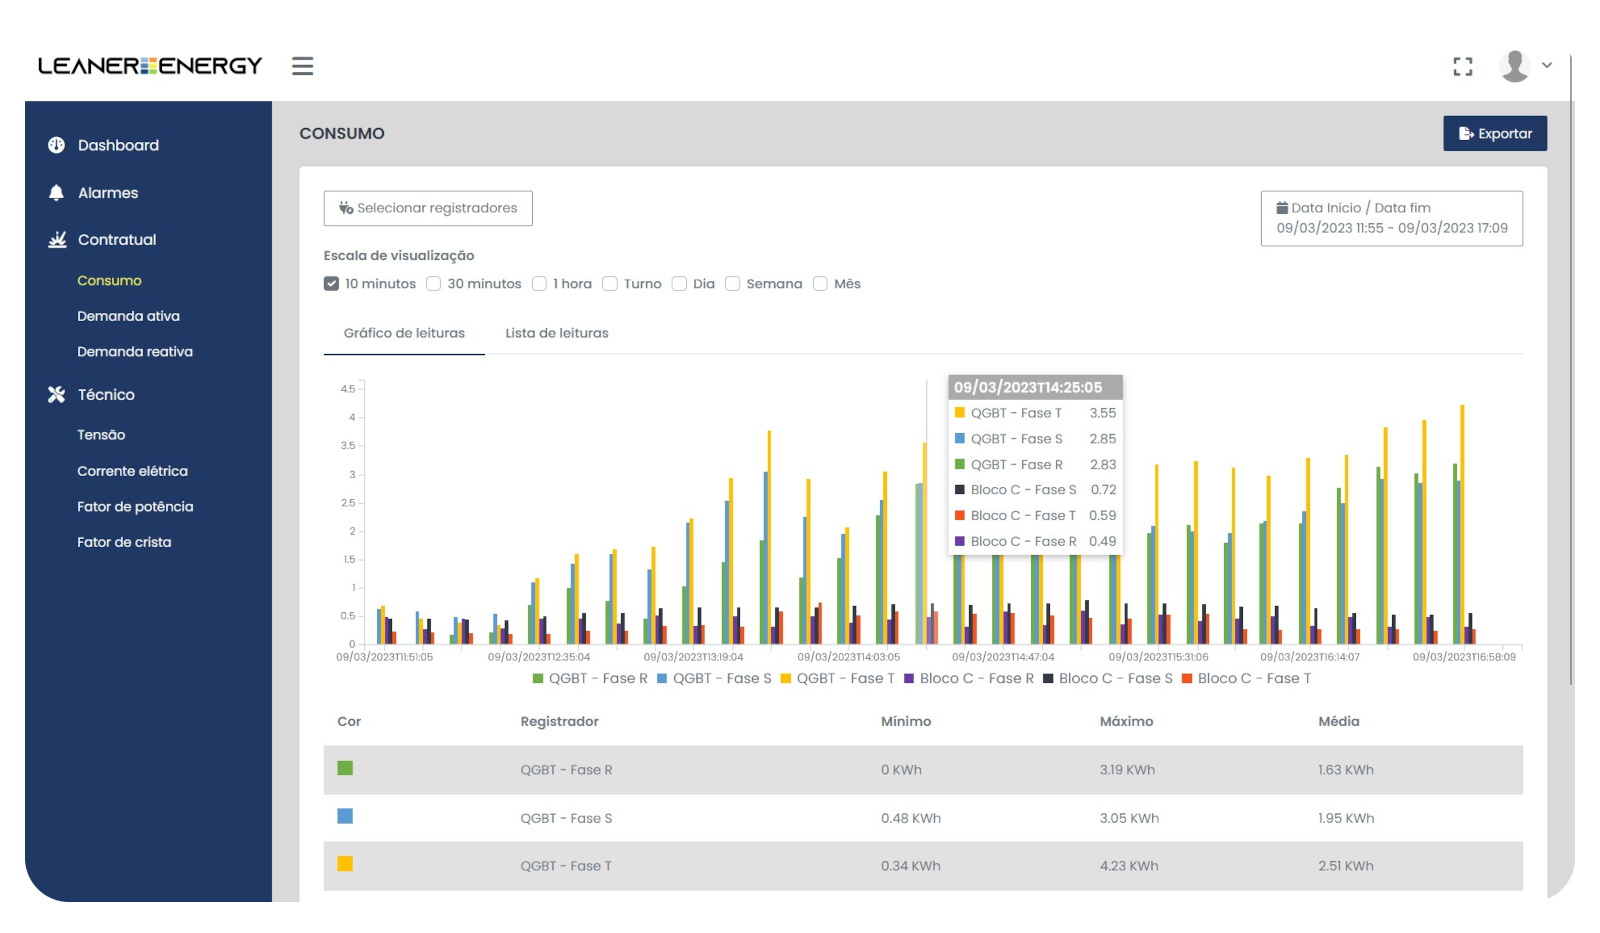Toggle QGBT - Fase S legend entry
Viewport: 1600px width, 933px height.
714,679
